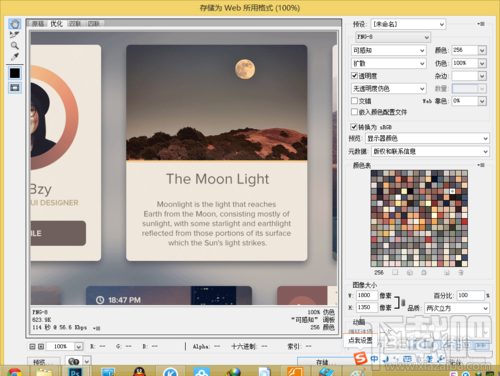Open the optimize panel flyout menu icon
This screenshot has width=500, height=376.
pos(481,24)
